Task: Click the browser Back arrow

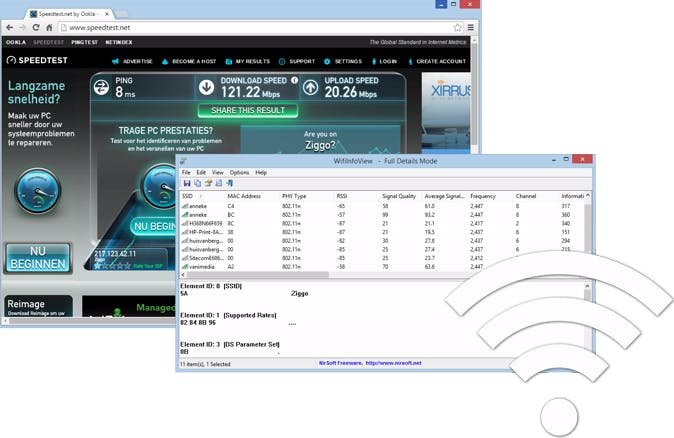Action: tap(9, 28)
